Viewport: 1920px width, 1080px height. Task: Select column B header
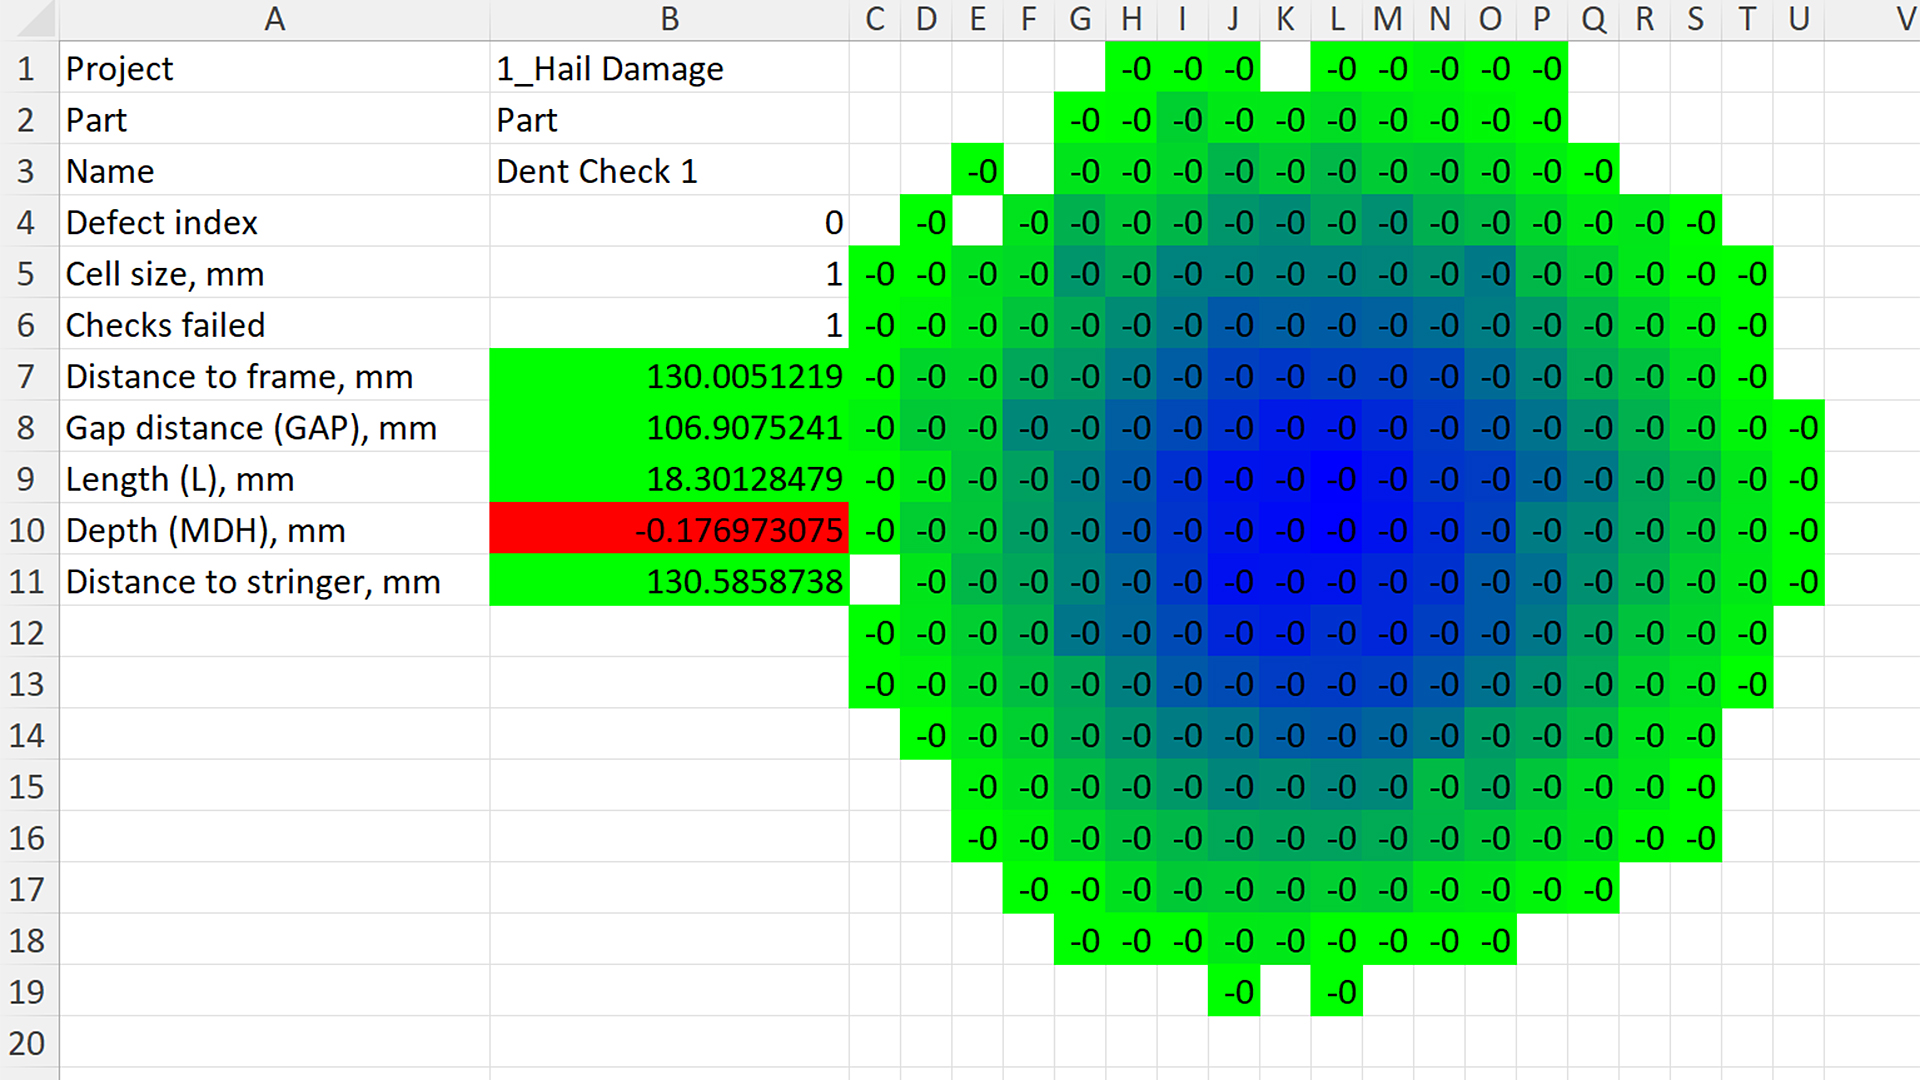click(x=669, y=19)
